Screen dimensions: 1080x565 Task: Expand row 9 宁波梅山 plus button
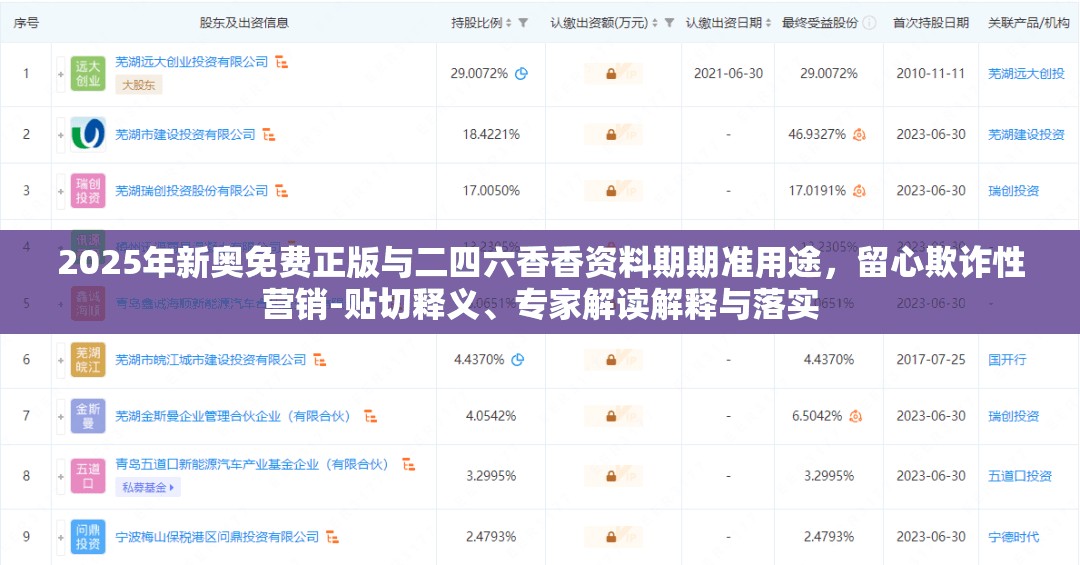tap(61, 537)
